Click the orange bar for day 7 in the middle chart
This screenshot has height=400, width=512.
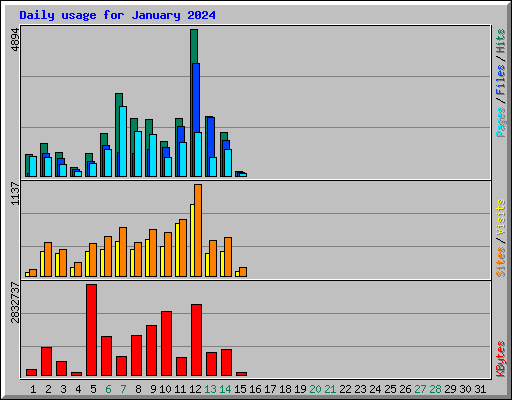[123, 252]
